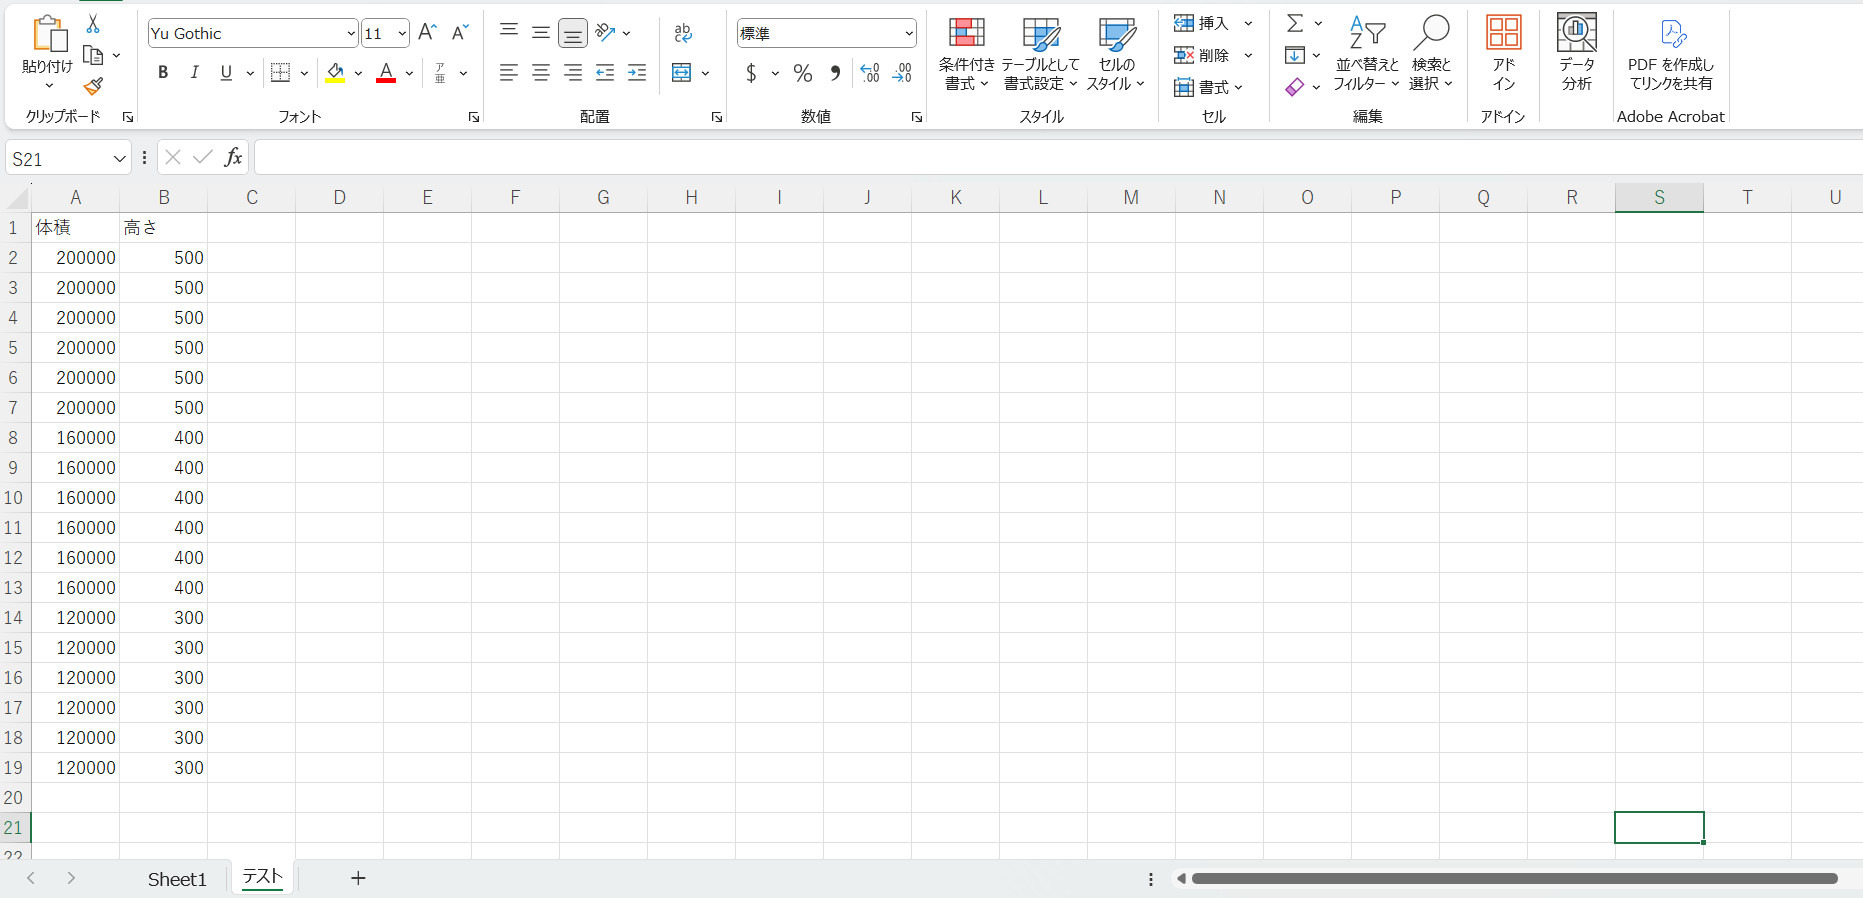Click the percent style icon
Viewport: 1863px width, 898px height.
click(x=802, y=73)
